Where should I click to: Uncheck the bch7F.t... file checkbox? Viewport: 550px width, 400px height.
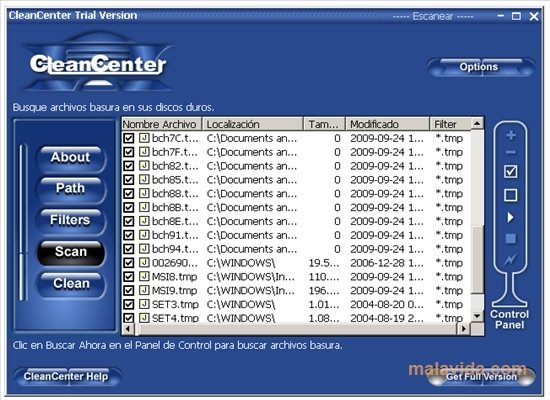129,152
